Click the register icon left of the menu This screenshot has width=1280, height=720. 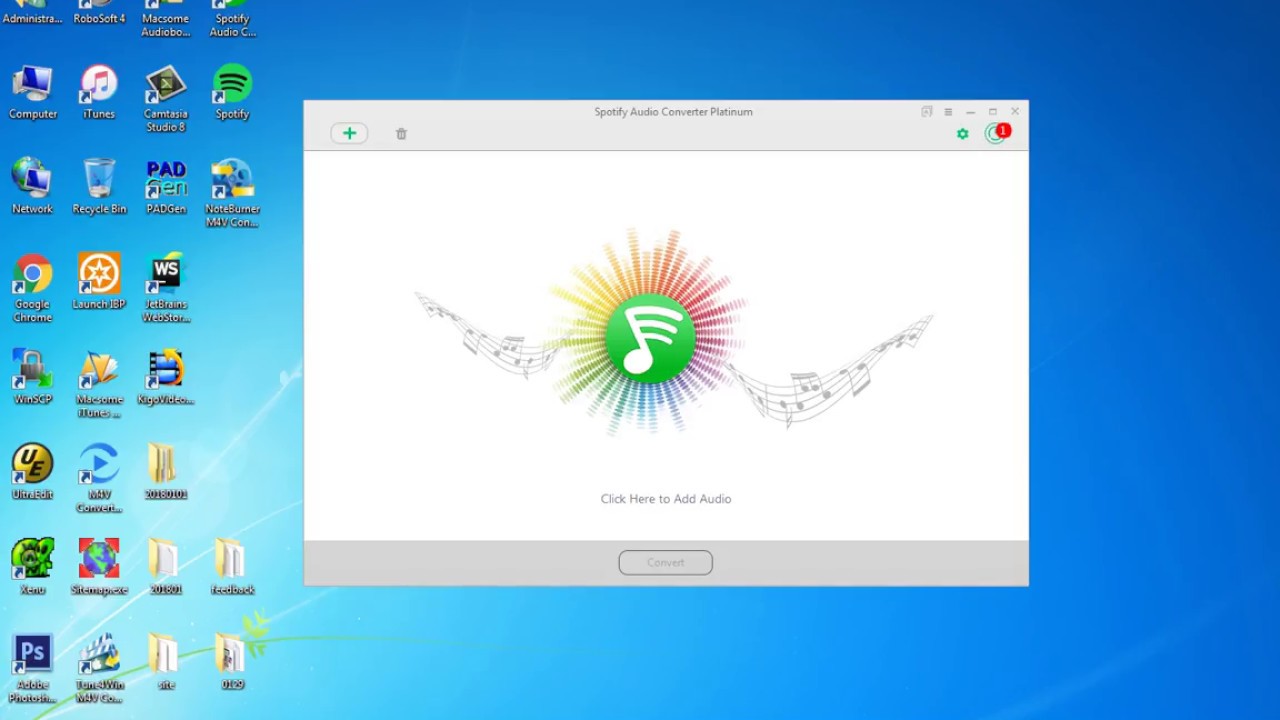pyautogui.click(x=927, y=112)
